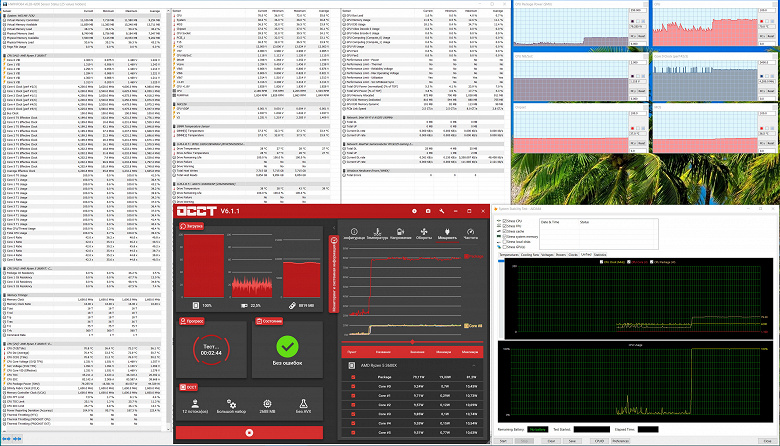Image resolution: width=780 pixels, height=446 pixels.
Task: Toggle Stress cache checkbox in AIDA64
Action: pyautogui.click(x=504, y=231)
